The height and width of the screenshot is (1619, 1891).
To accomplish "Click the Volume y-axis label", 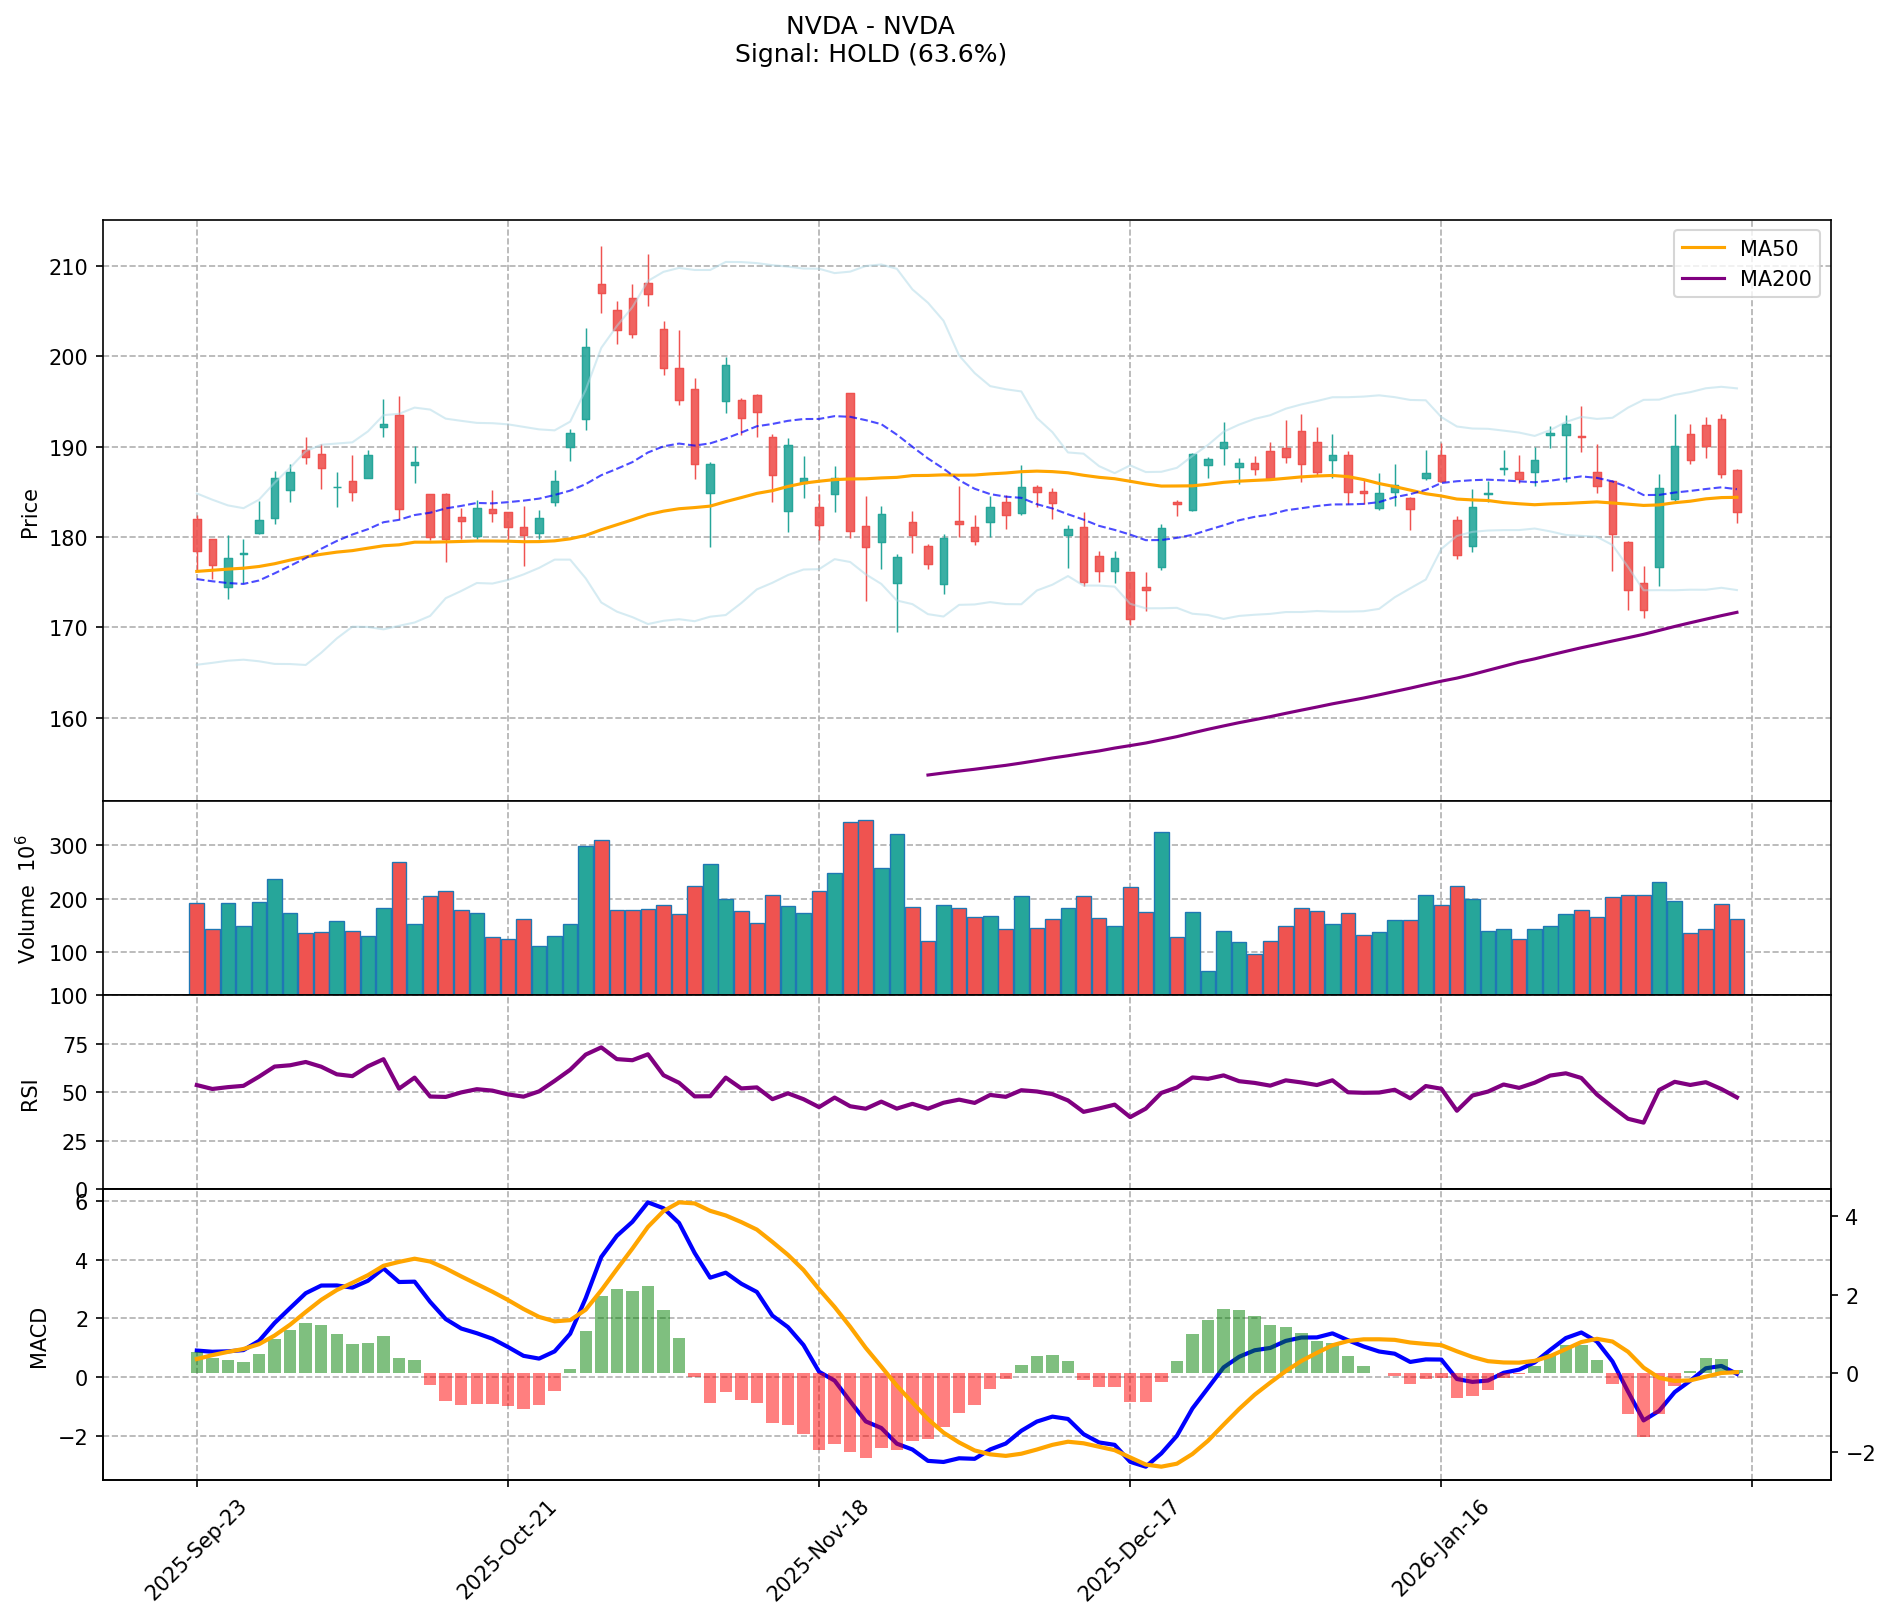I will pos(28,900).
